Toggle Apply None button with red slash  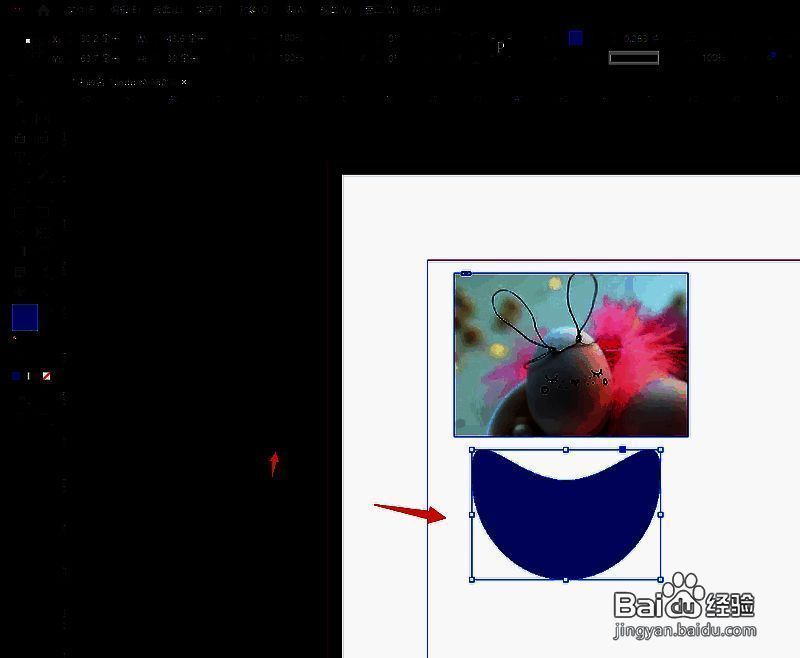point(46,376)
